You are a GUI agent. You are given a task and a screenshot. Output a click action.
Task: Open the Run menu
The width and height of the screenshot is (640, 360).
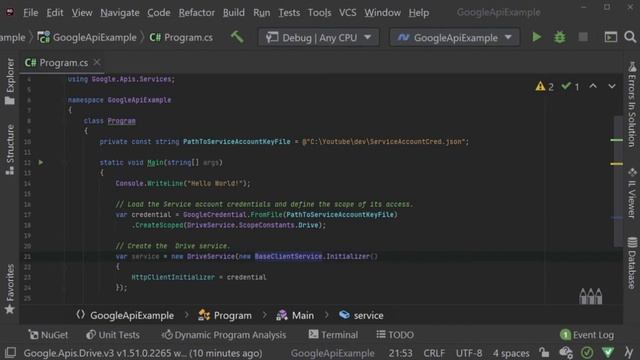(x=262, y=13)
